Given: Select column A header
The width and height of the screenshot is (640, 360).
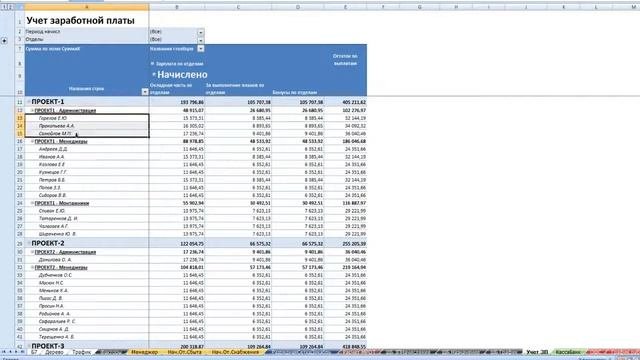Looking at the screenshot, I should pyautogui.click(x=87, y=7).
